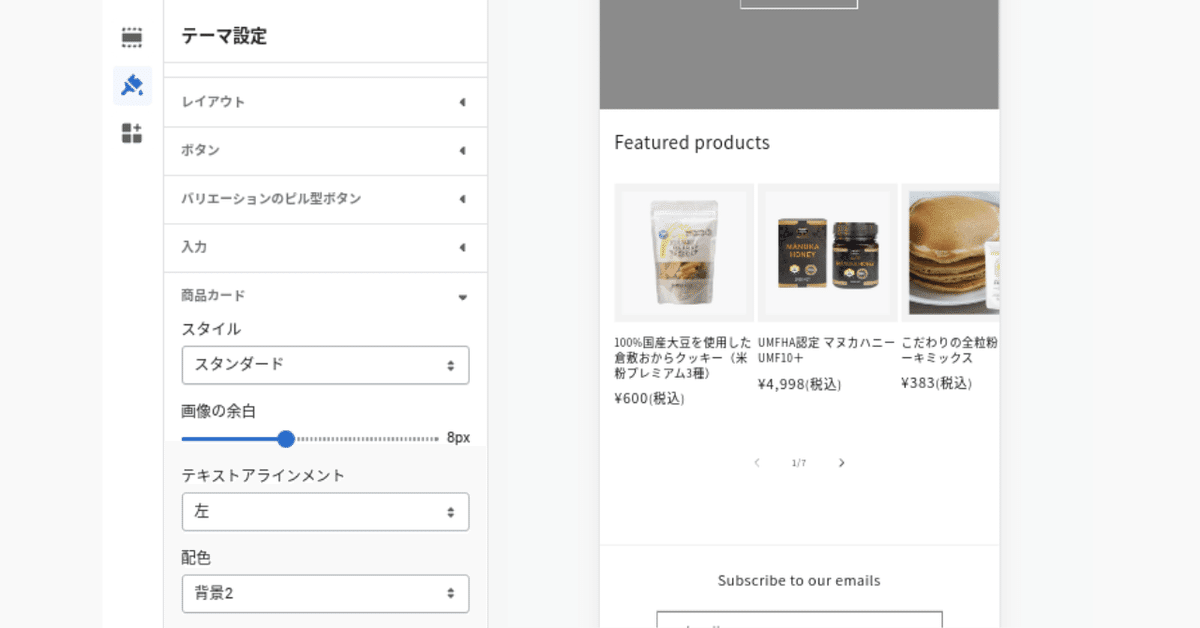Expand the 入力 section
This screenshot has width=1200, height=628.
325,247
